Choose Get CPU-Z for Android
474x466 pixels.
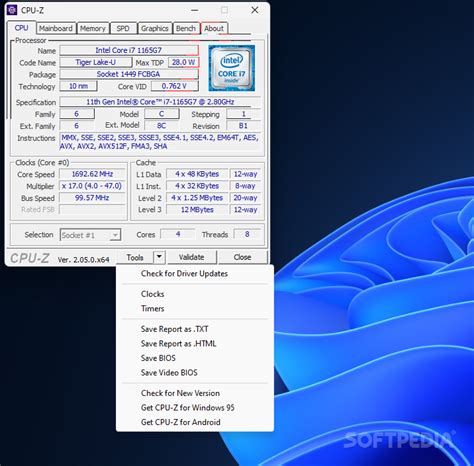(x=181, y=422)
